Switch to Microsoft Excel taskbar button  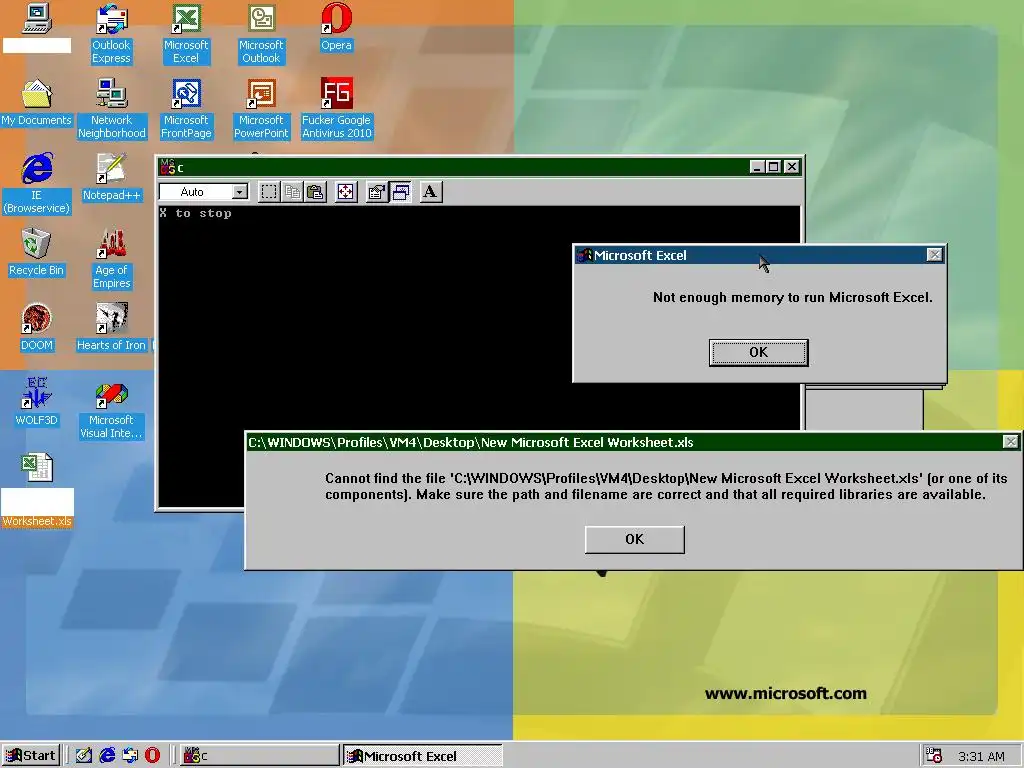[x=423, y=756]
